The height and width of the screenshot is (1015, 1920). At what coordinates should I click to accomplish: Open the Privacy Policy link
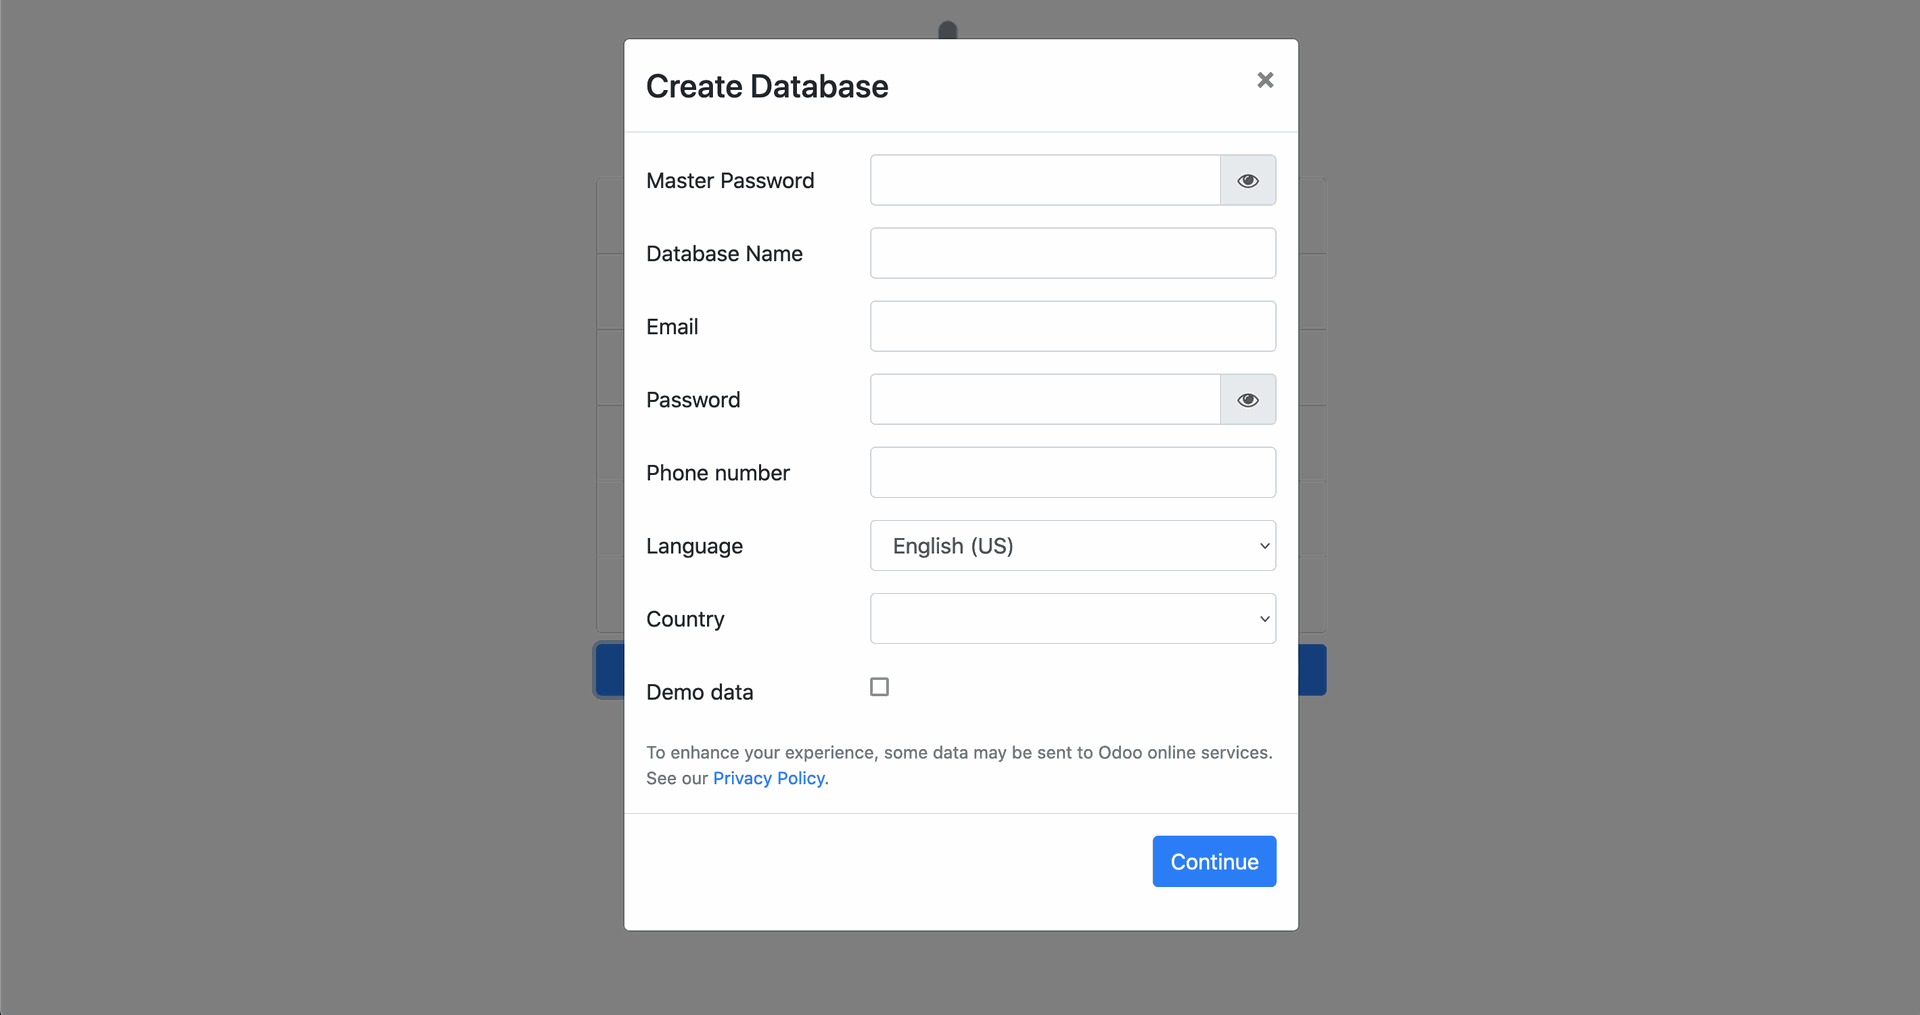768,778
